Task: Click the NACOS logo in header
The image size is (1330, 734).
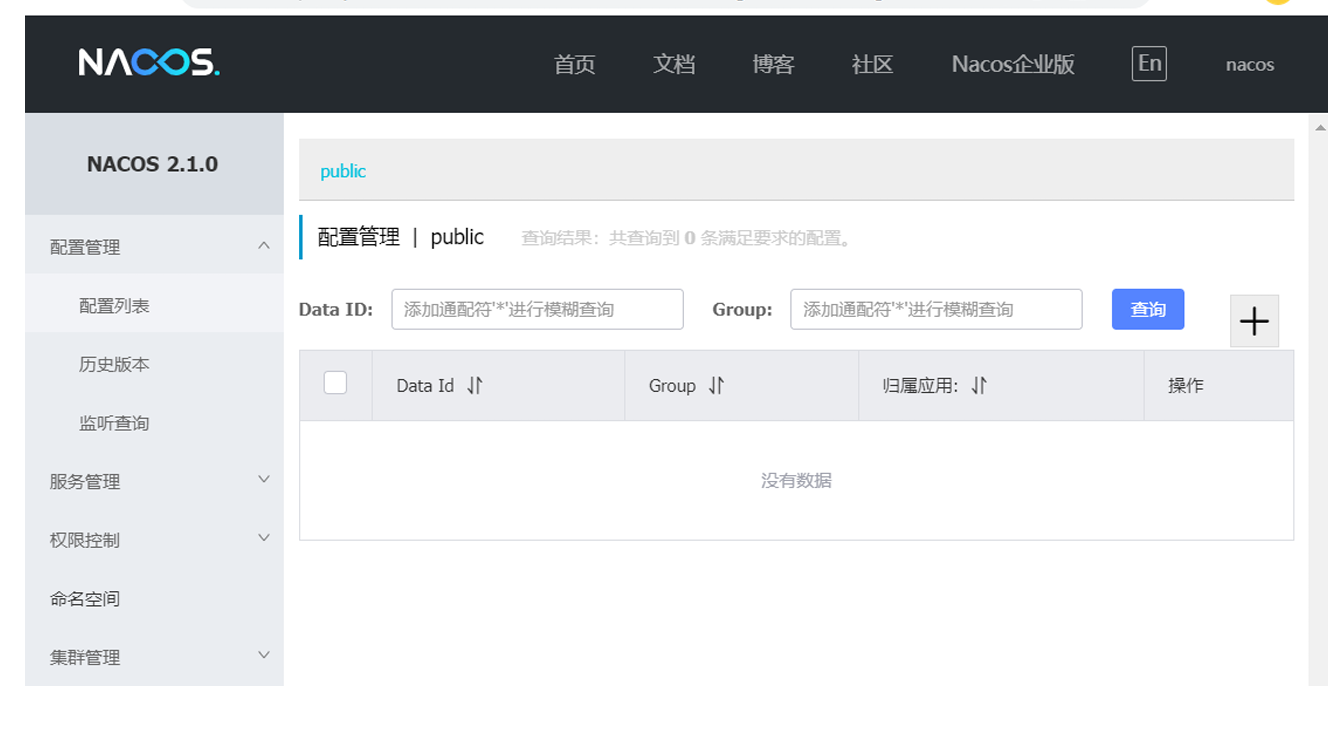Action: coord(149,63)
